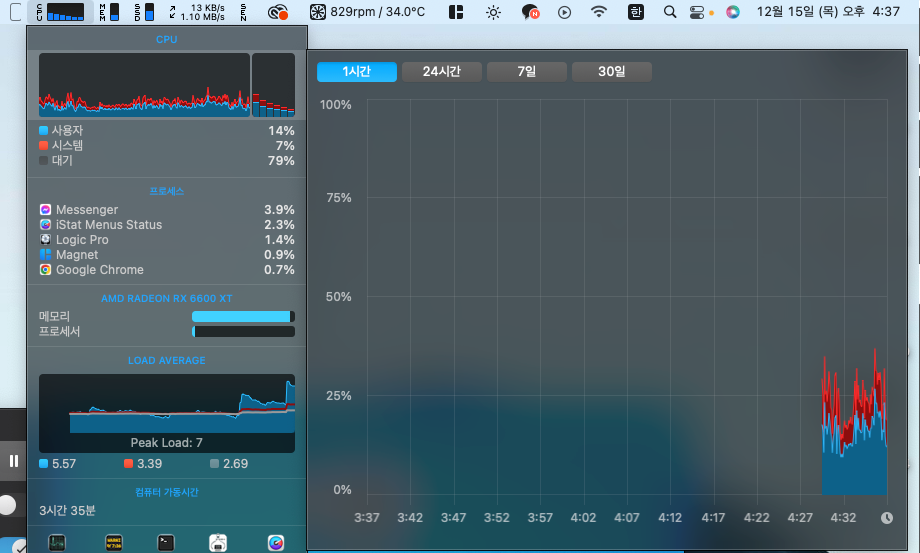The height and width of the screenshot is (553, 920).
Task: Click the circled play menu bar icon
Action: 564,12
